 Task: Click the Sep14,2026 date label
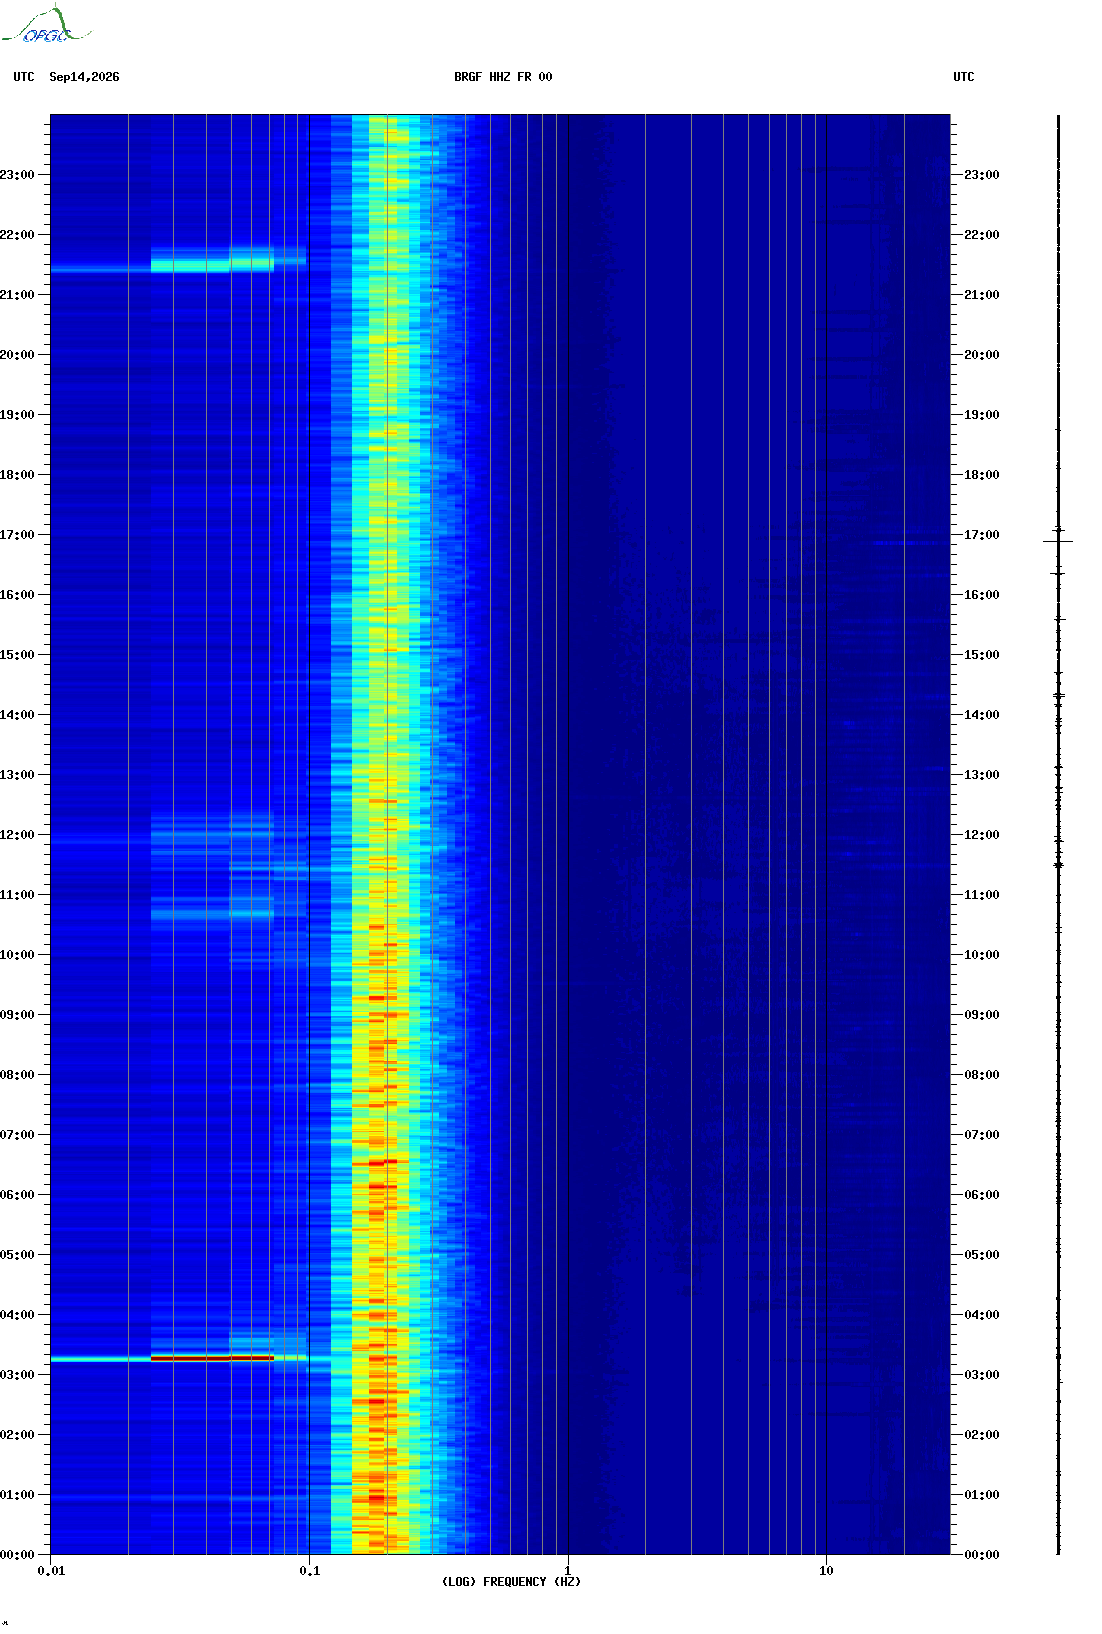tap(84, 77)
